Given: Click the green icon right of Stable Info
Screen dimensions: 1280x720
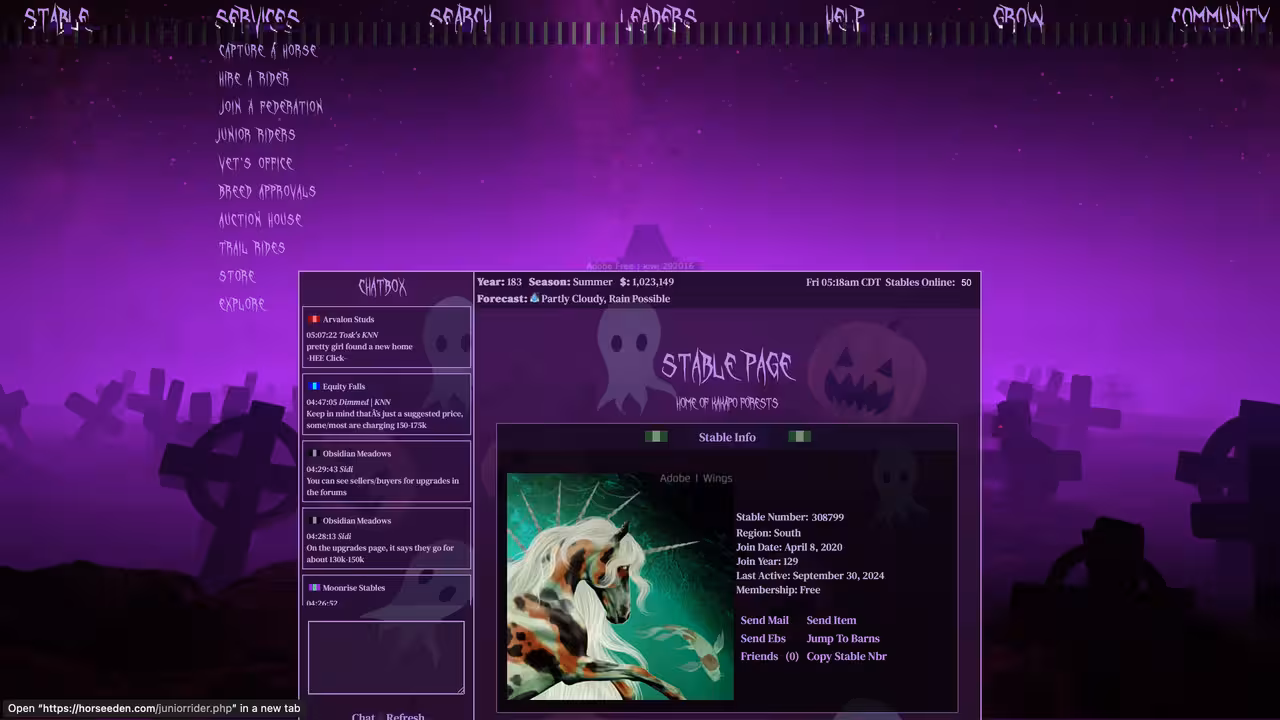Looking at the screenshot, I should (800, 436).
